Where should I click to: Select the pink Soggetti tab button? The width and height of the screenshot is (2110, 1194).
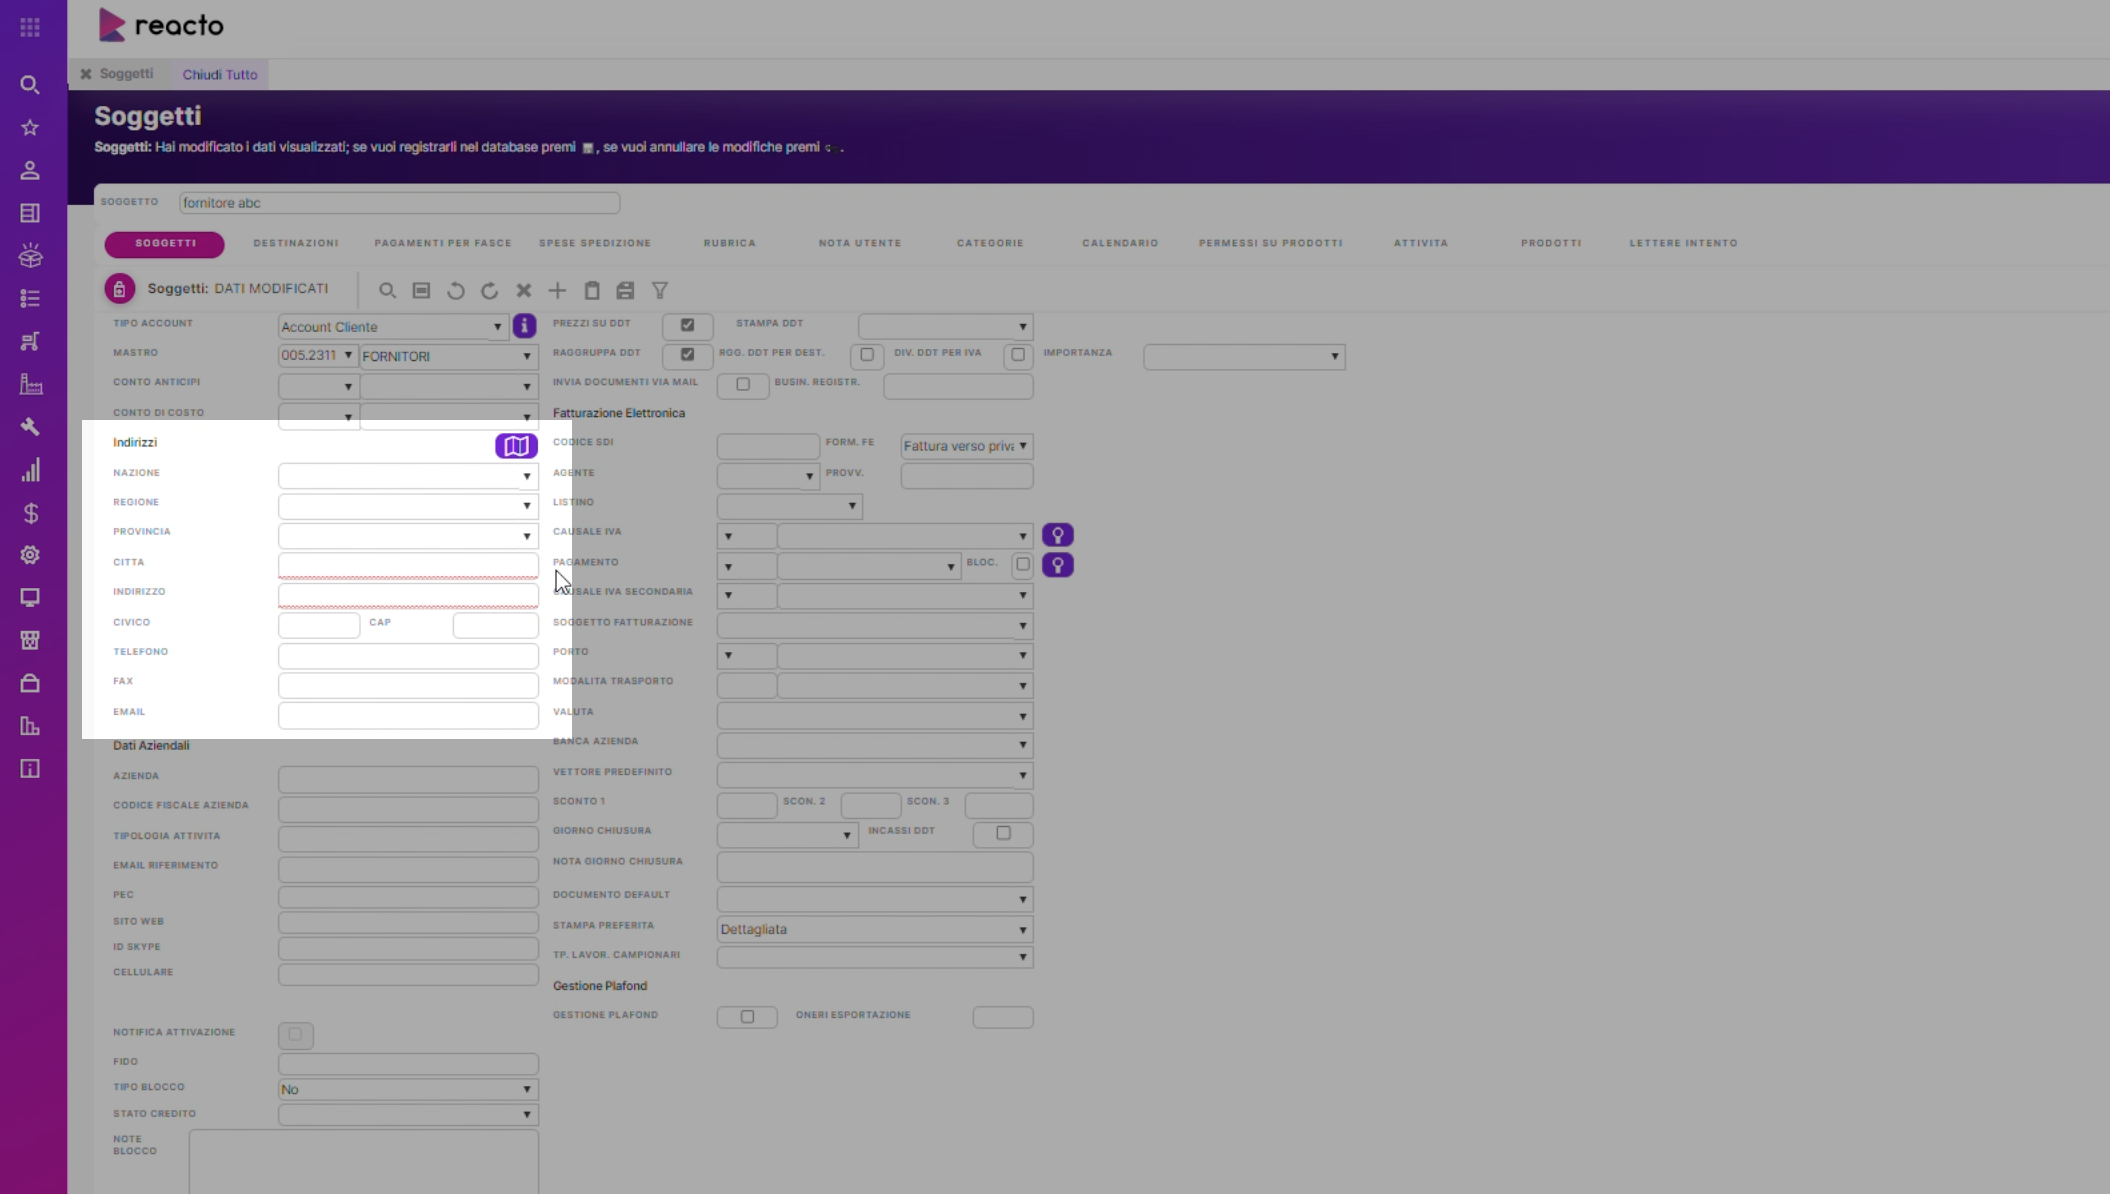coord(165,243)
